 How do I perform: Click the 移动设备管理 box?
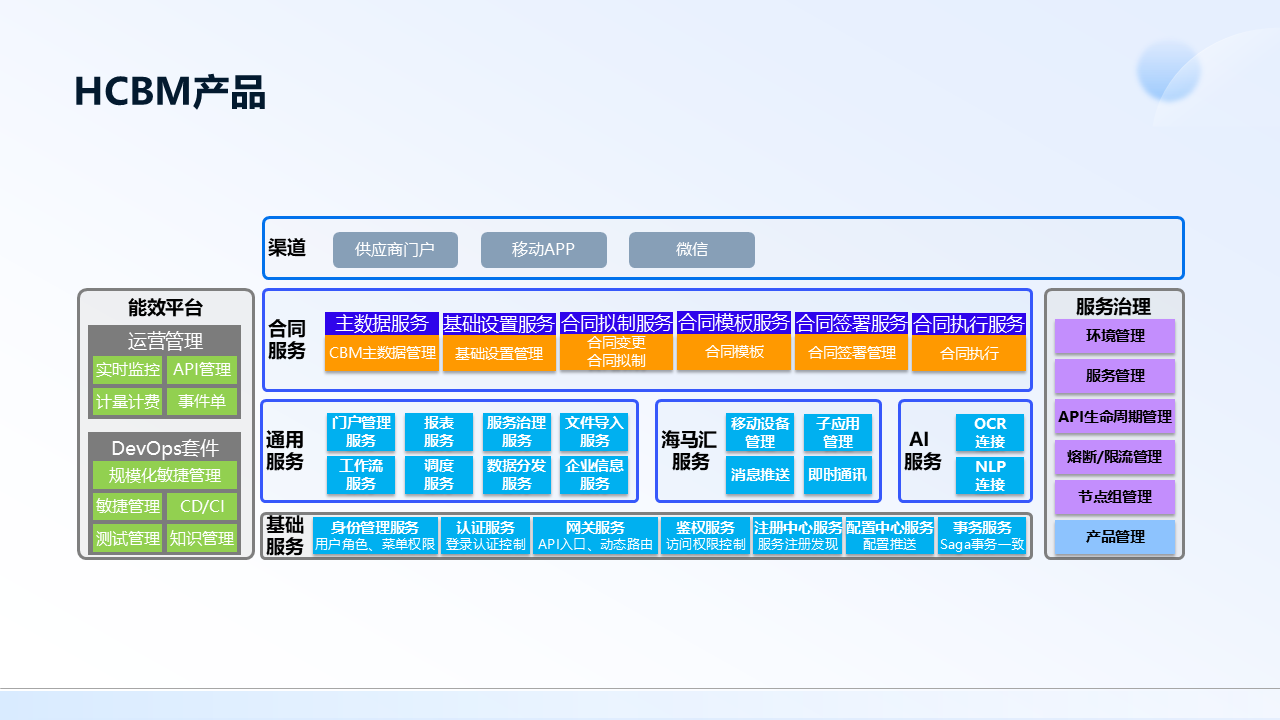(x=760, y=432)
